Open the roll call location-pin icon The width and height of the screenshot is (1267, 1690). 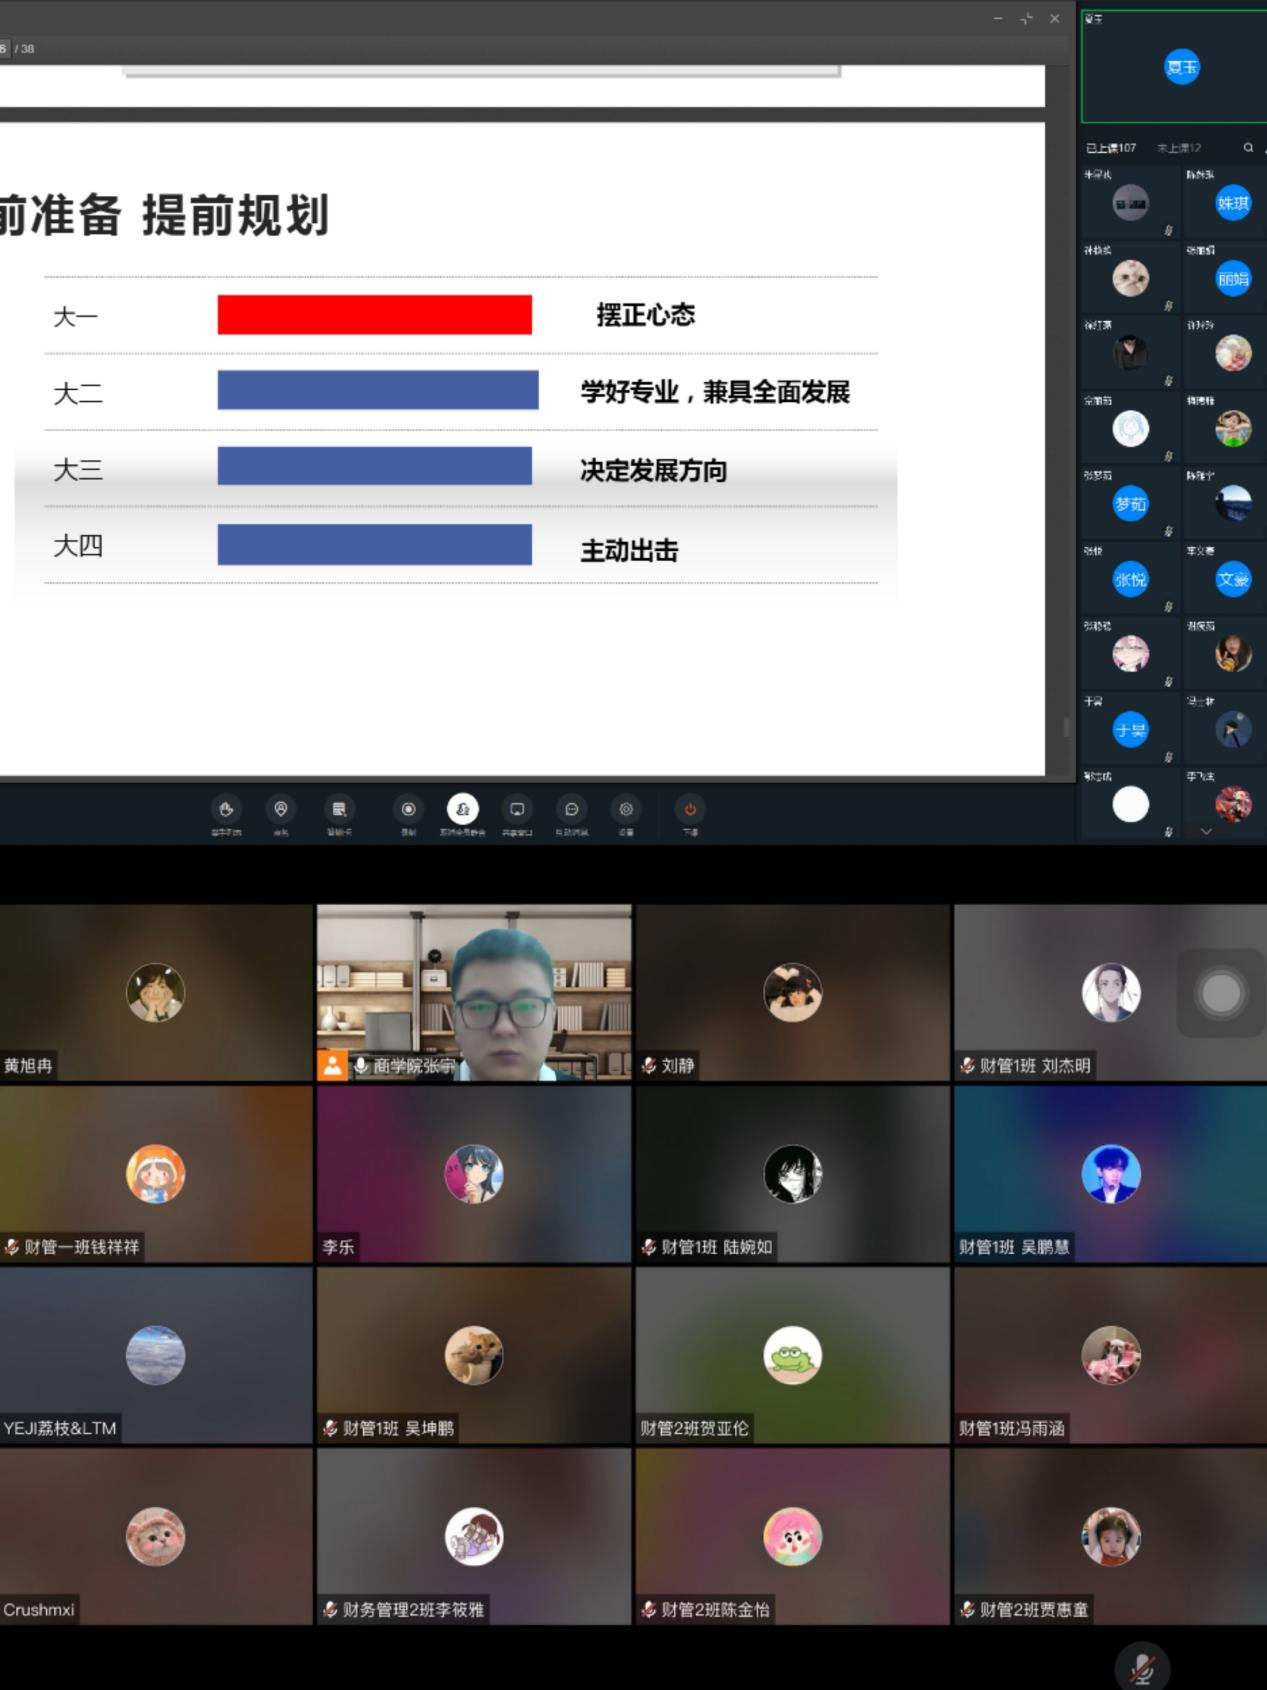pyautogui.click(x=281, y=809)
